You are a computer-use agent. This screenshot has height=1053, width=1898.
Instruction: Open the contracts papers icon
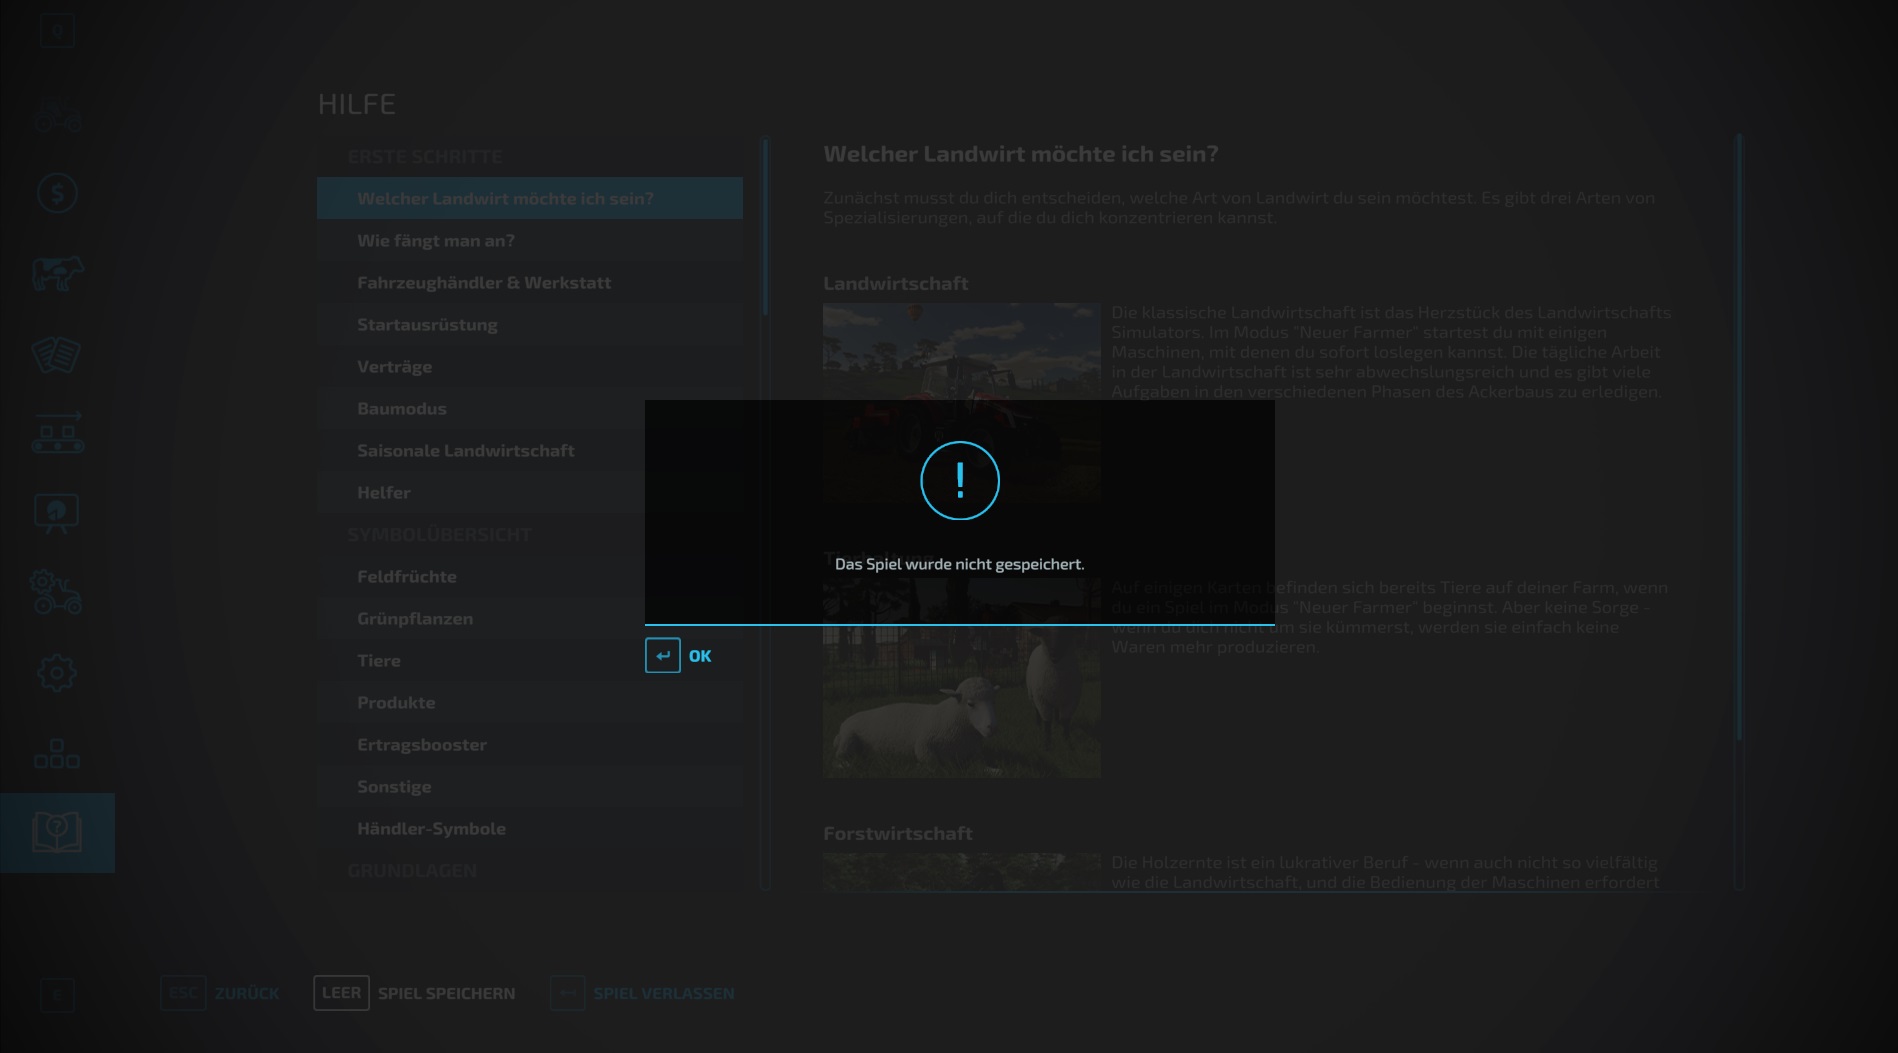pos(57,354)
